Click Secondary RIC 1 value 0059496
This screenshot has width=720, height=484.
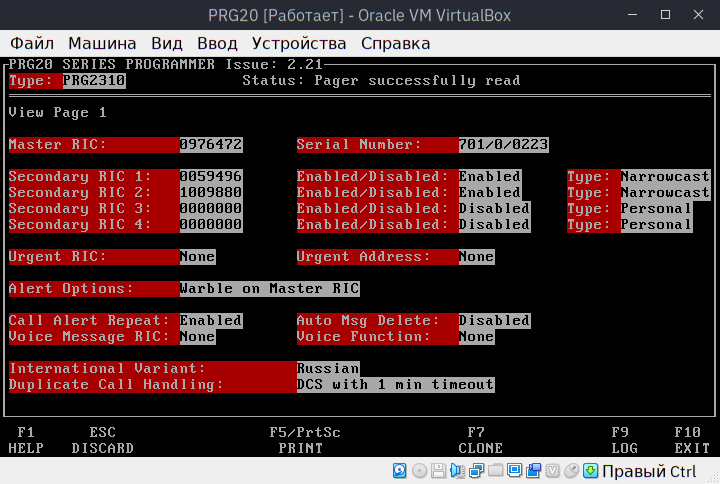pyautogui.click(x=211, y=177)
